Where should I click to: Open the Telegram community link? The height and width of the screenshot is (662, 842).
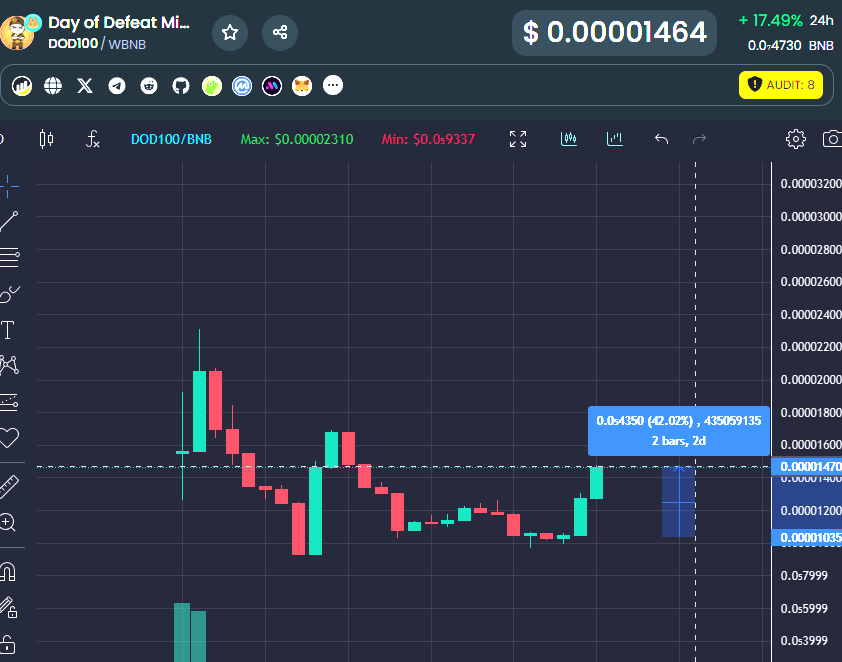pos(117,86)
